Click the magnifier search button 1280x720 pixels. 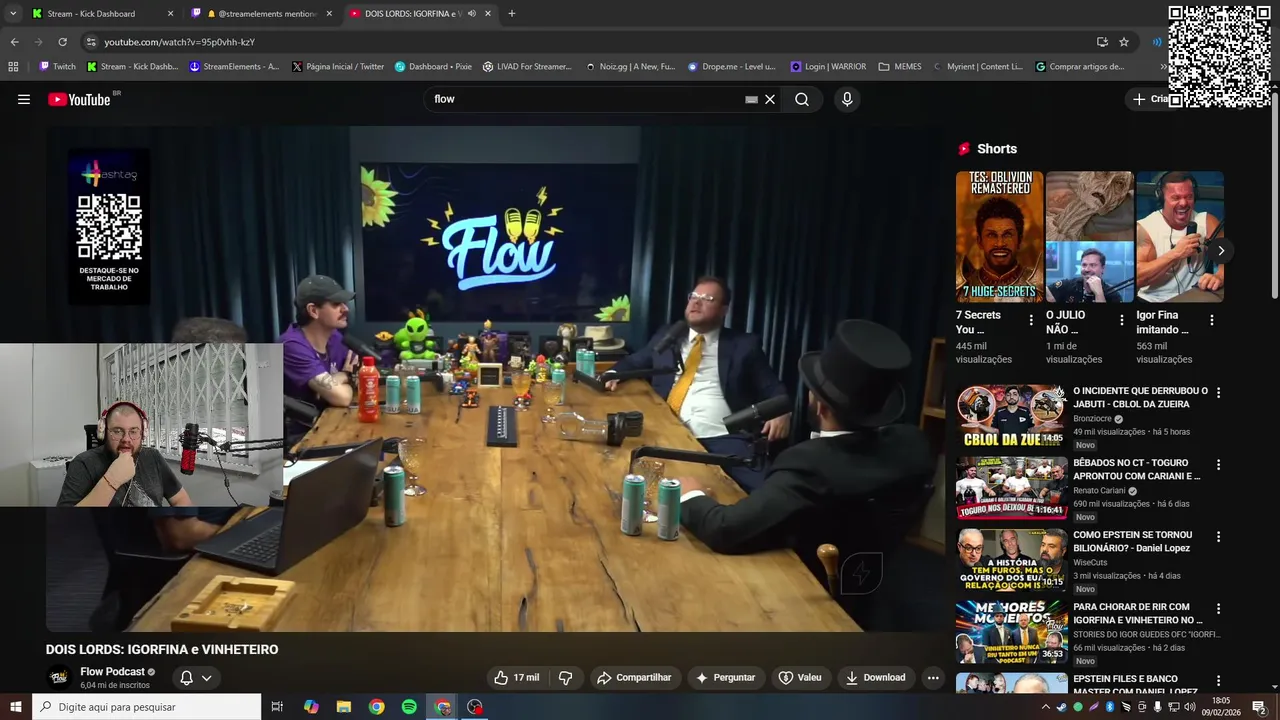802,99
